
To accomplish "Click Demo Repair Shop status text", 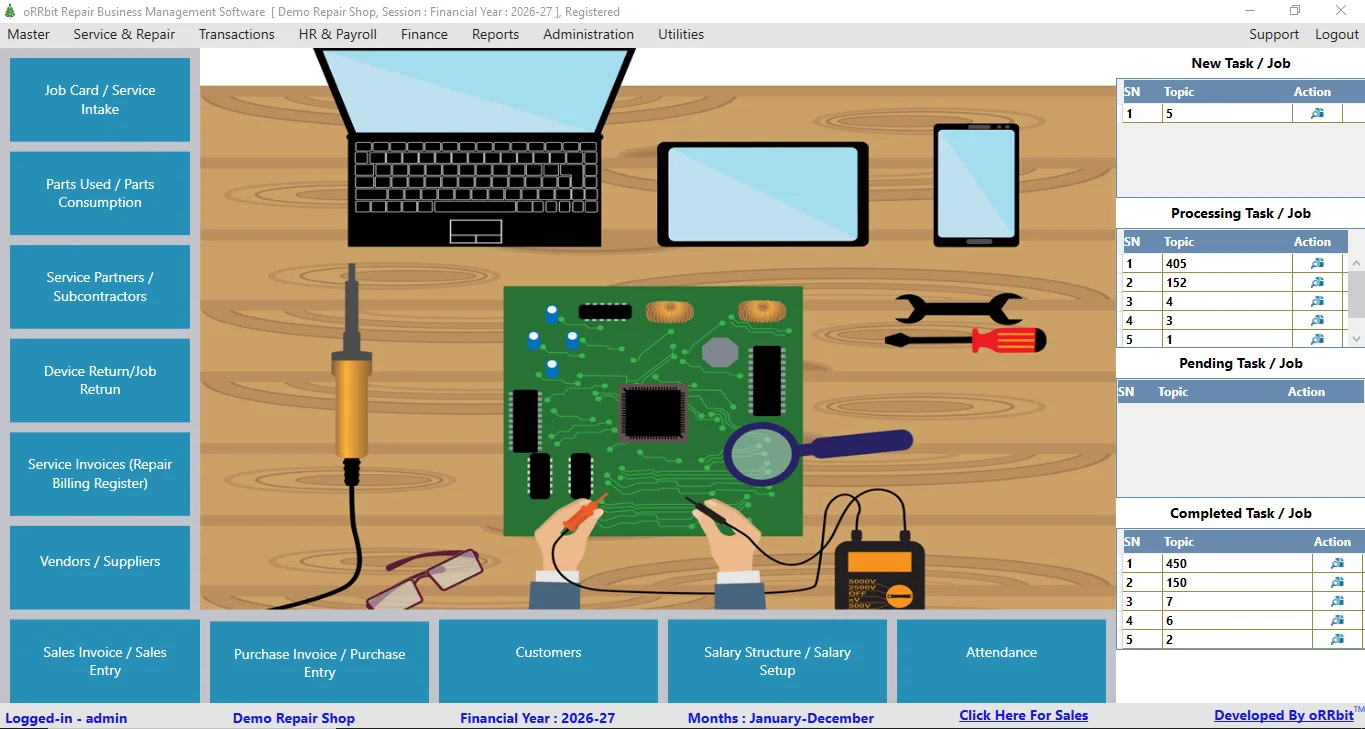I will (x=293, y=718).
